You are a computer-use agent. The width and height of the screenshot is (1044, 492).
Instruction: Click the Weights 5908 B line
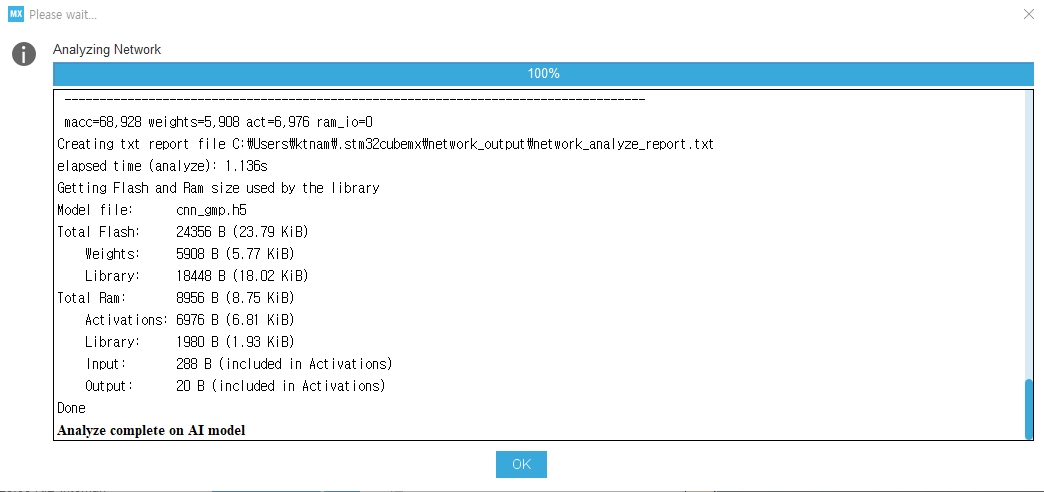tap(190, 254)
